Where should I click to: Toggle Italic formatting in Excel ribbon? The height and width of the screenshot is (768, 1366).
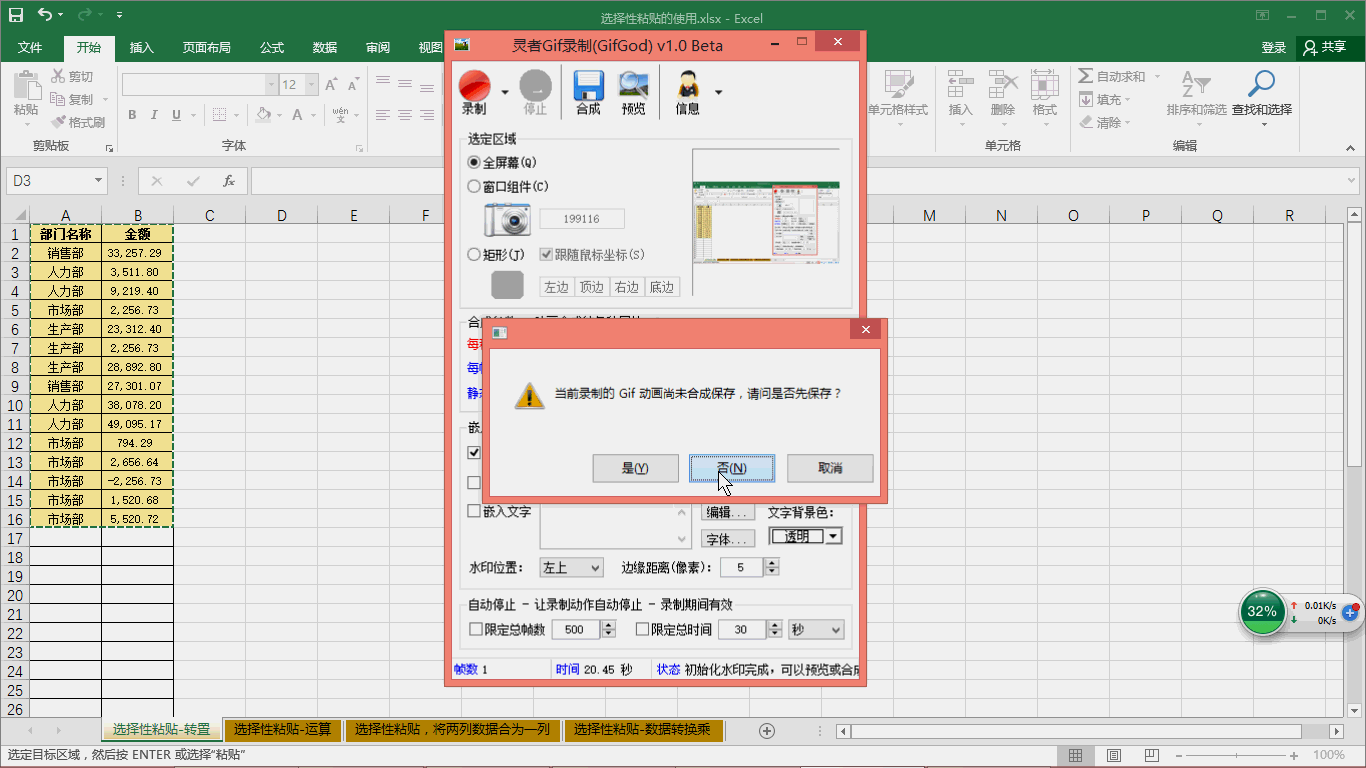point(154,115)
